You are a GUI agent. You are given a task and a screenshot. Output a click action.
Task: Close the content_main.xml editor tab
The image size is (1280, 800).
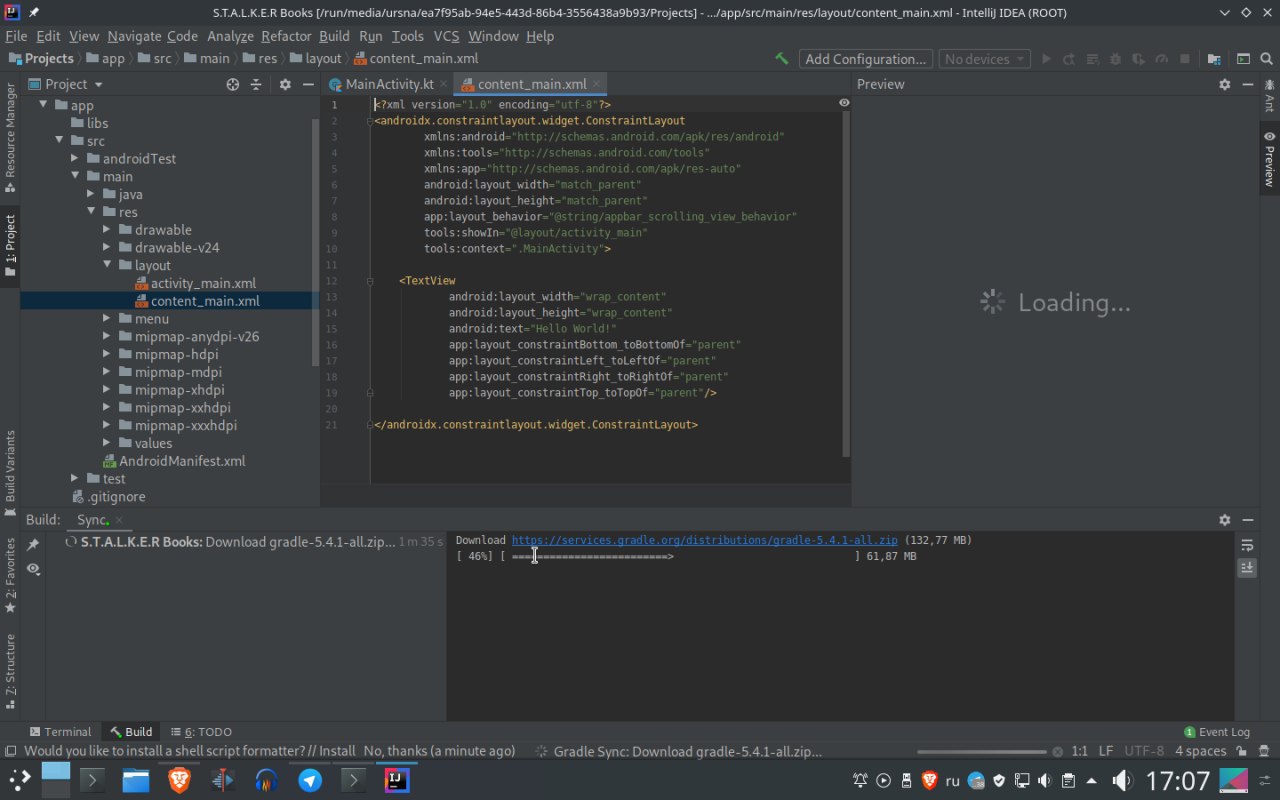click(x=597, y=85)
